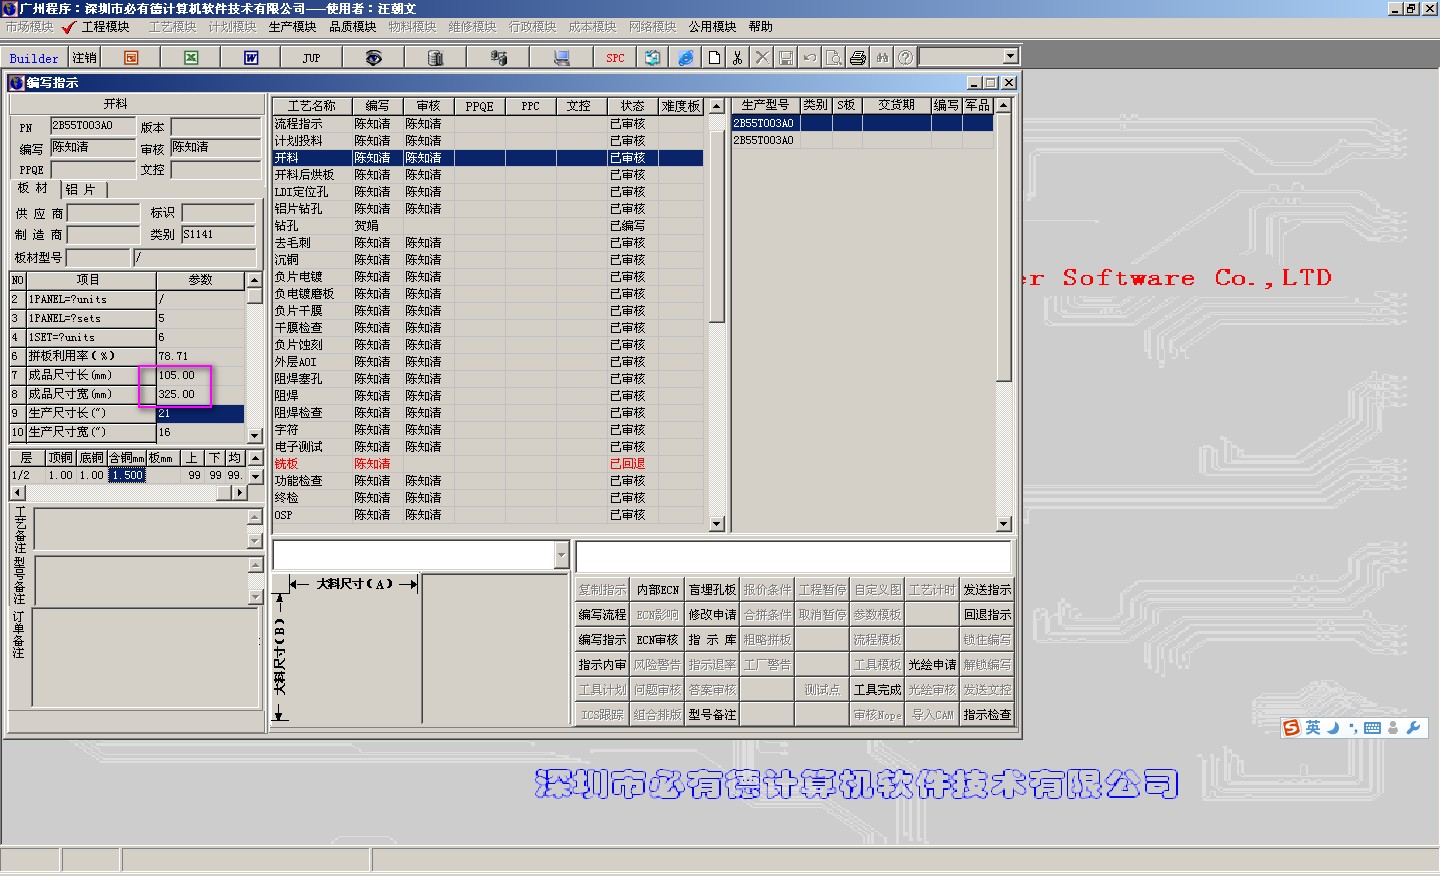The image size is (1440, 876).
Task: Open the SPC toolbar button
Action: (x=615, y=58)
